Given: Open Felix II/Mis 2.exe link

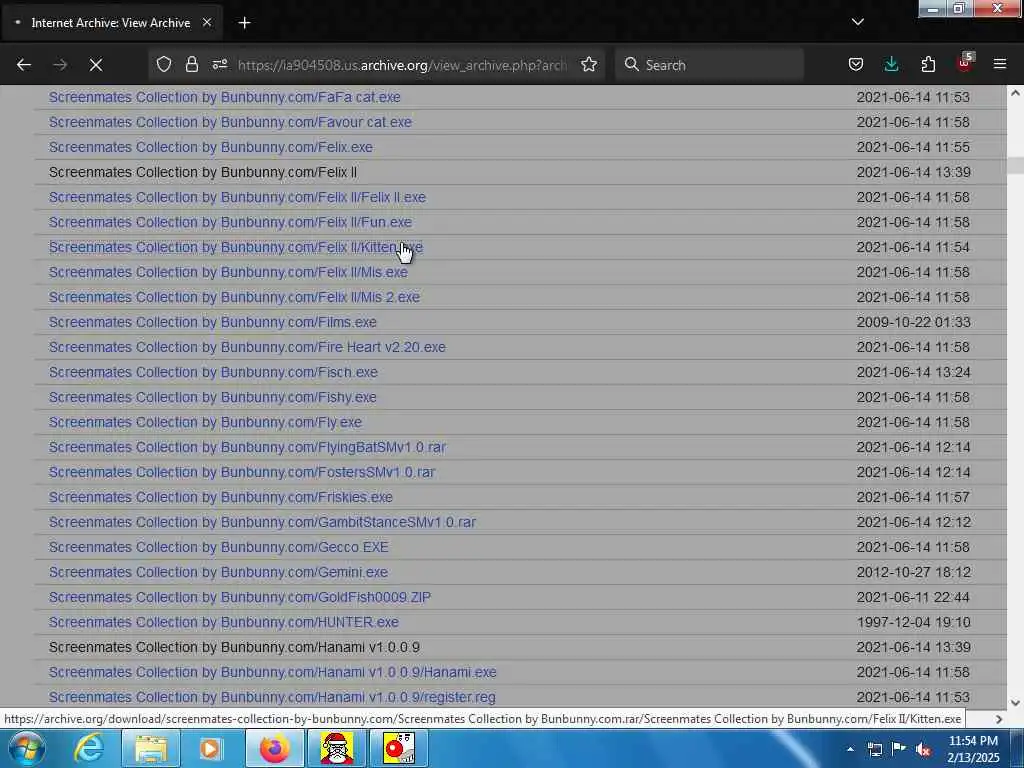Looking at the screenshot, I should [x=234, y=297].
